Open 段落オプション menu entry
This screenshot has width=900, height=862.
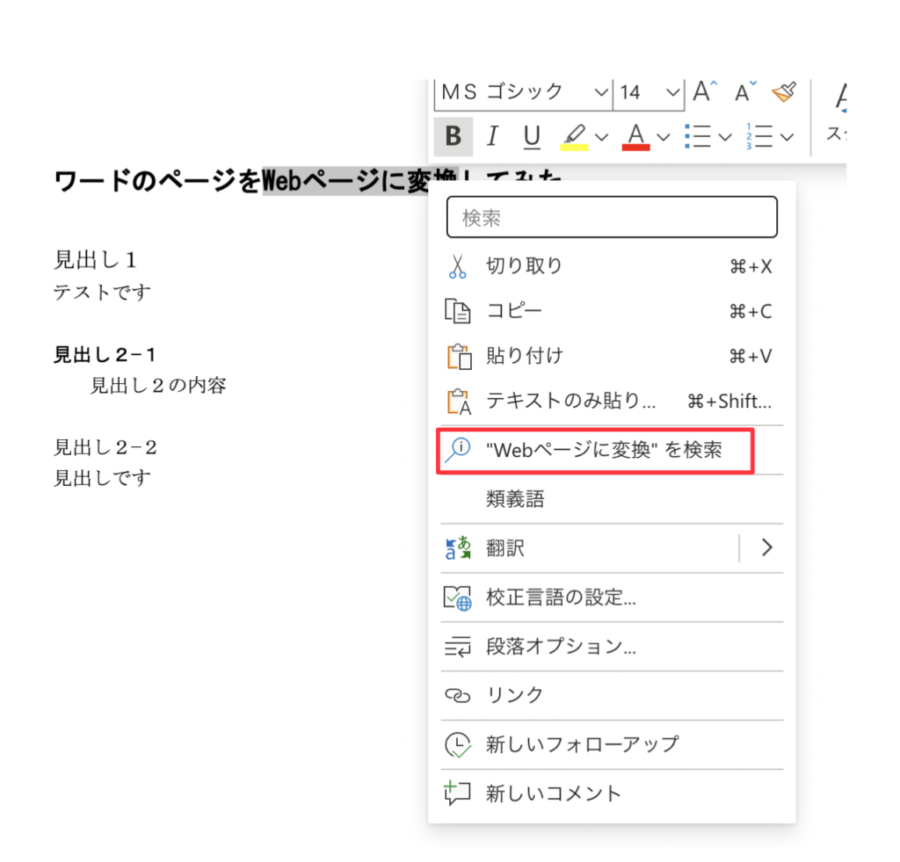point(612,646)
